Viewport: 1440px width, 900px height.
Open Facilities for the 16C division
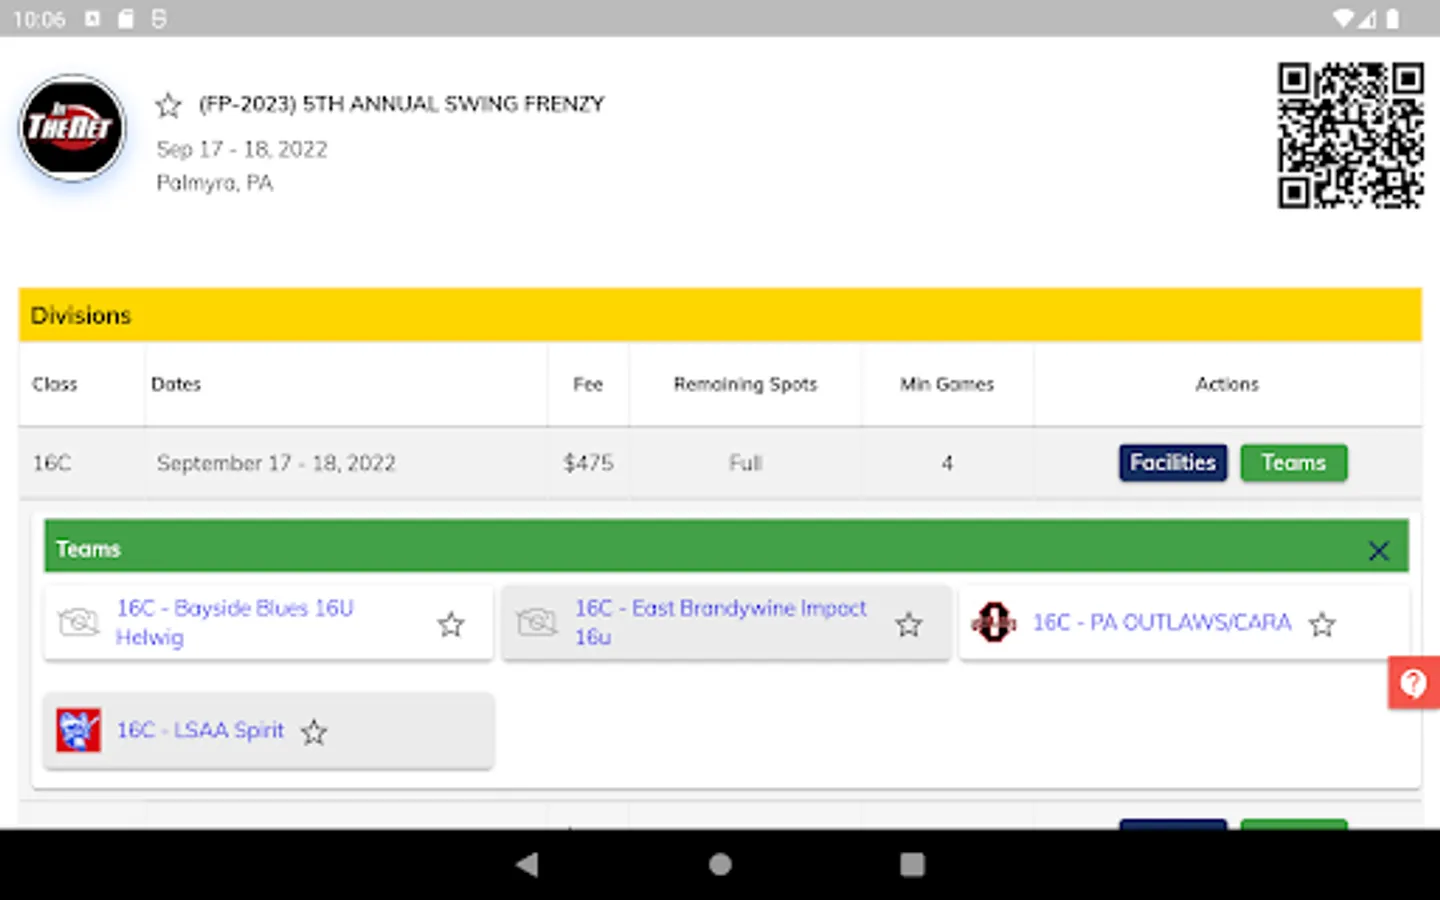[x=1172, y=462]
